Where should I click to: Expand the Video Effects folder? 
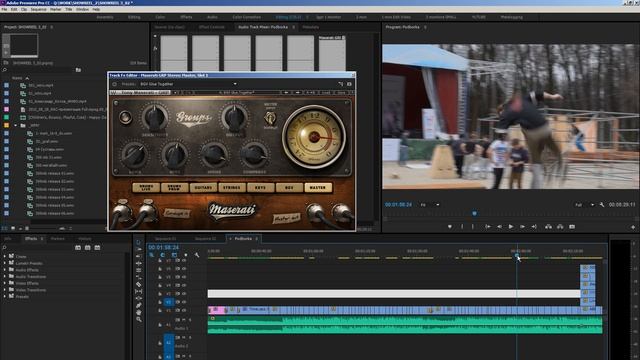[5, 283]
